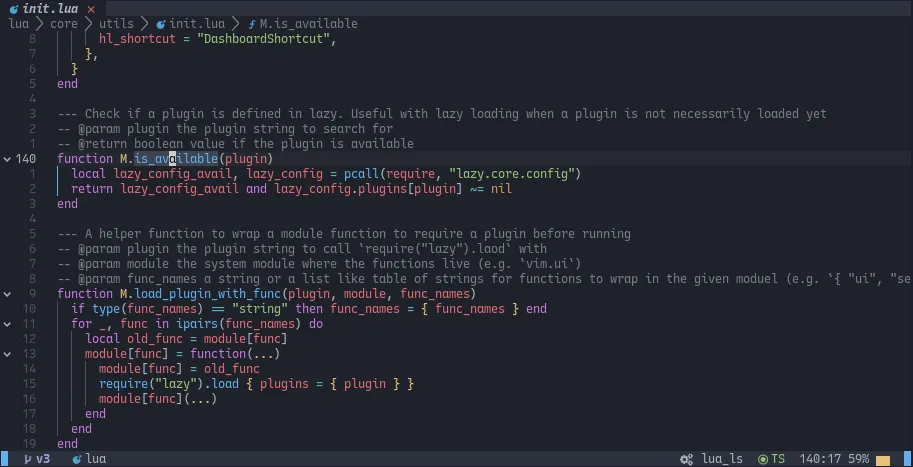Click the M.is_available breadcrumb symbol
The height and width of the screenshot is (467, 913).
308,23
